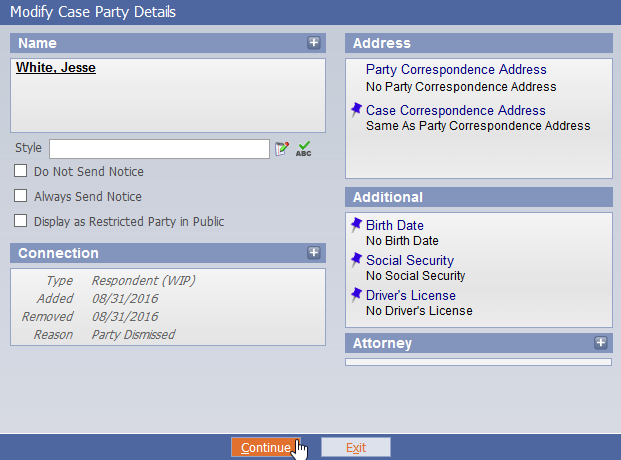Click the plus icon in Name header
This screenshot has width=621, height=460.
point(314,43)
